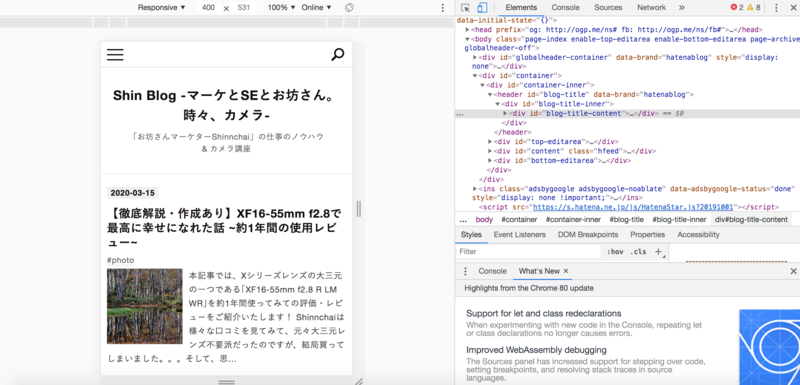Toggle the device toolbar icon
Screen dimensions: 800x385
point(482,8)
